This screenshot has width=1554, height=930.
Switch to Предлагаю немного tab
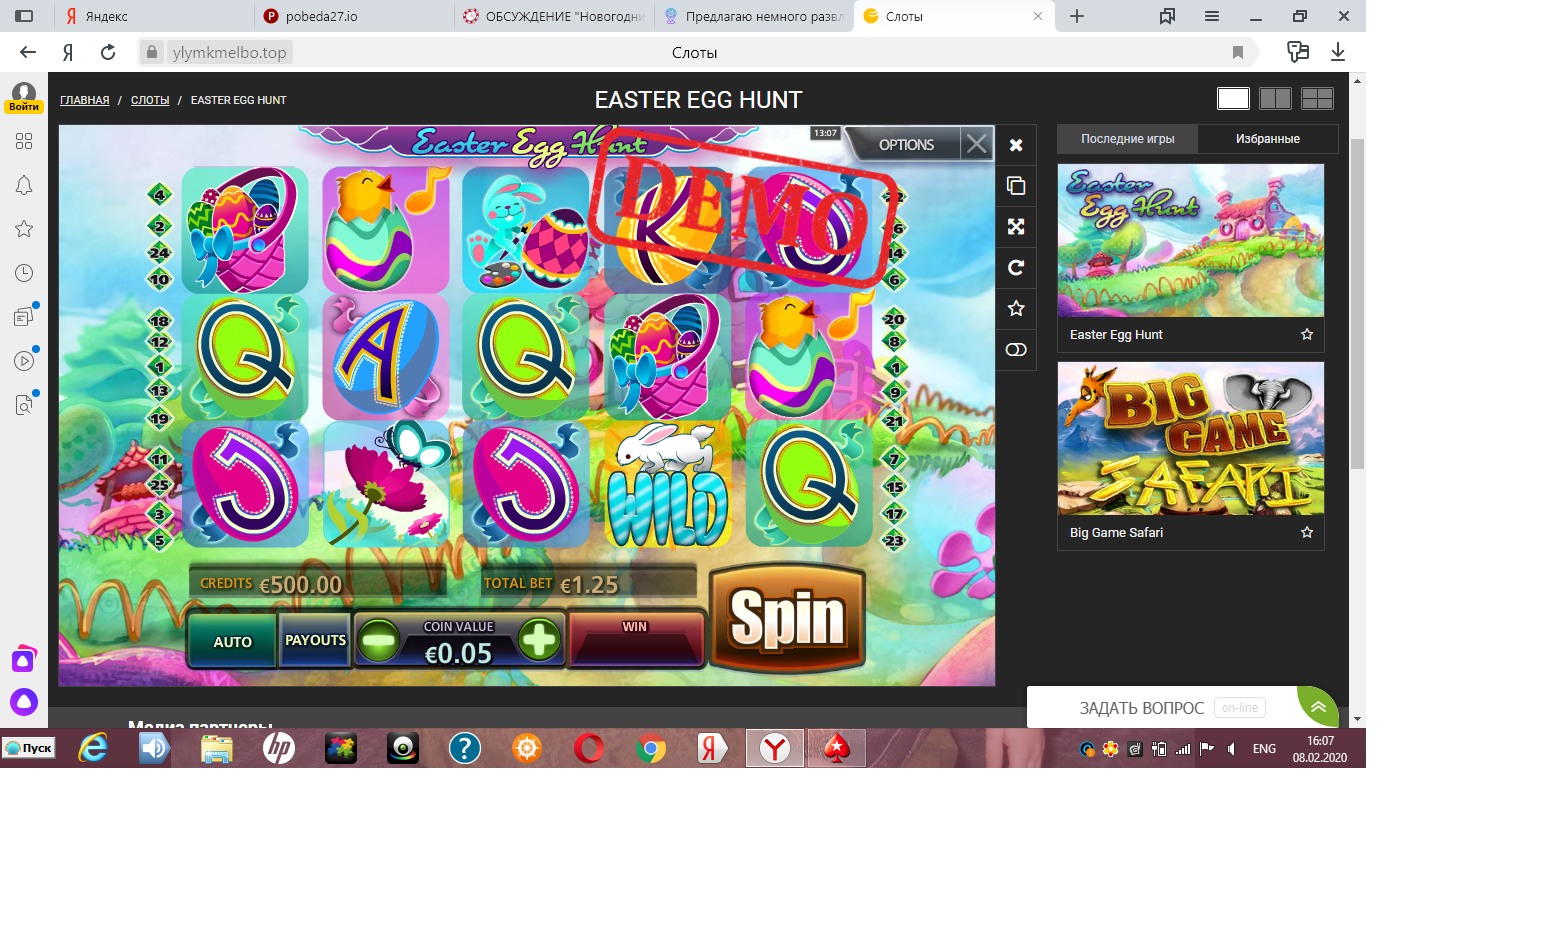pos(754,16)
